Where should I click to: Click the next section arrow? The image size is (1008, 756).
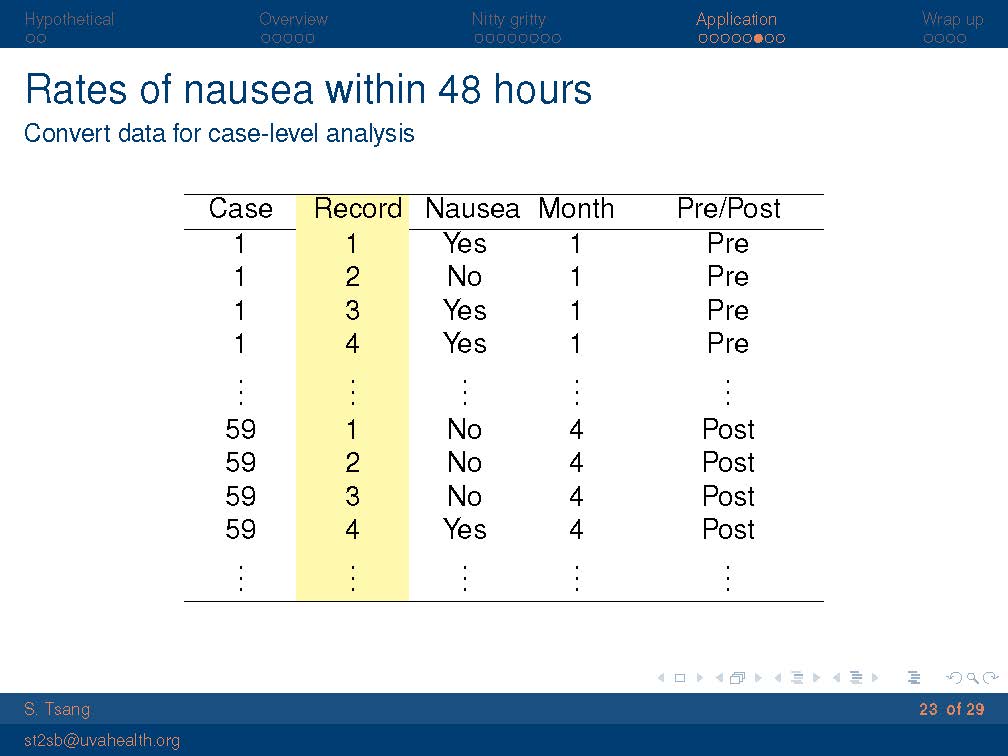point(873,679)
